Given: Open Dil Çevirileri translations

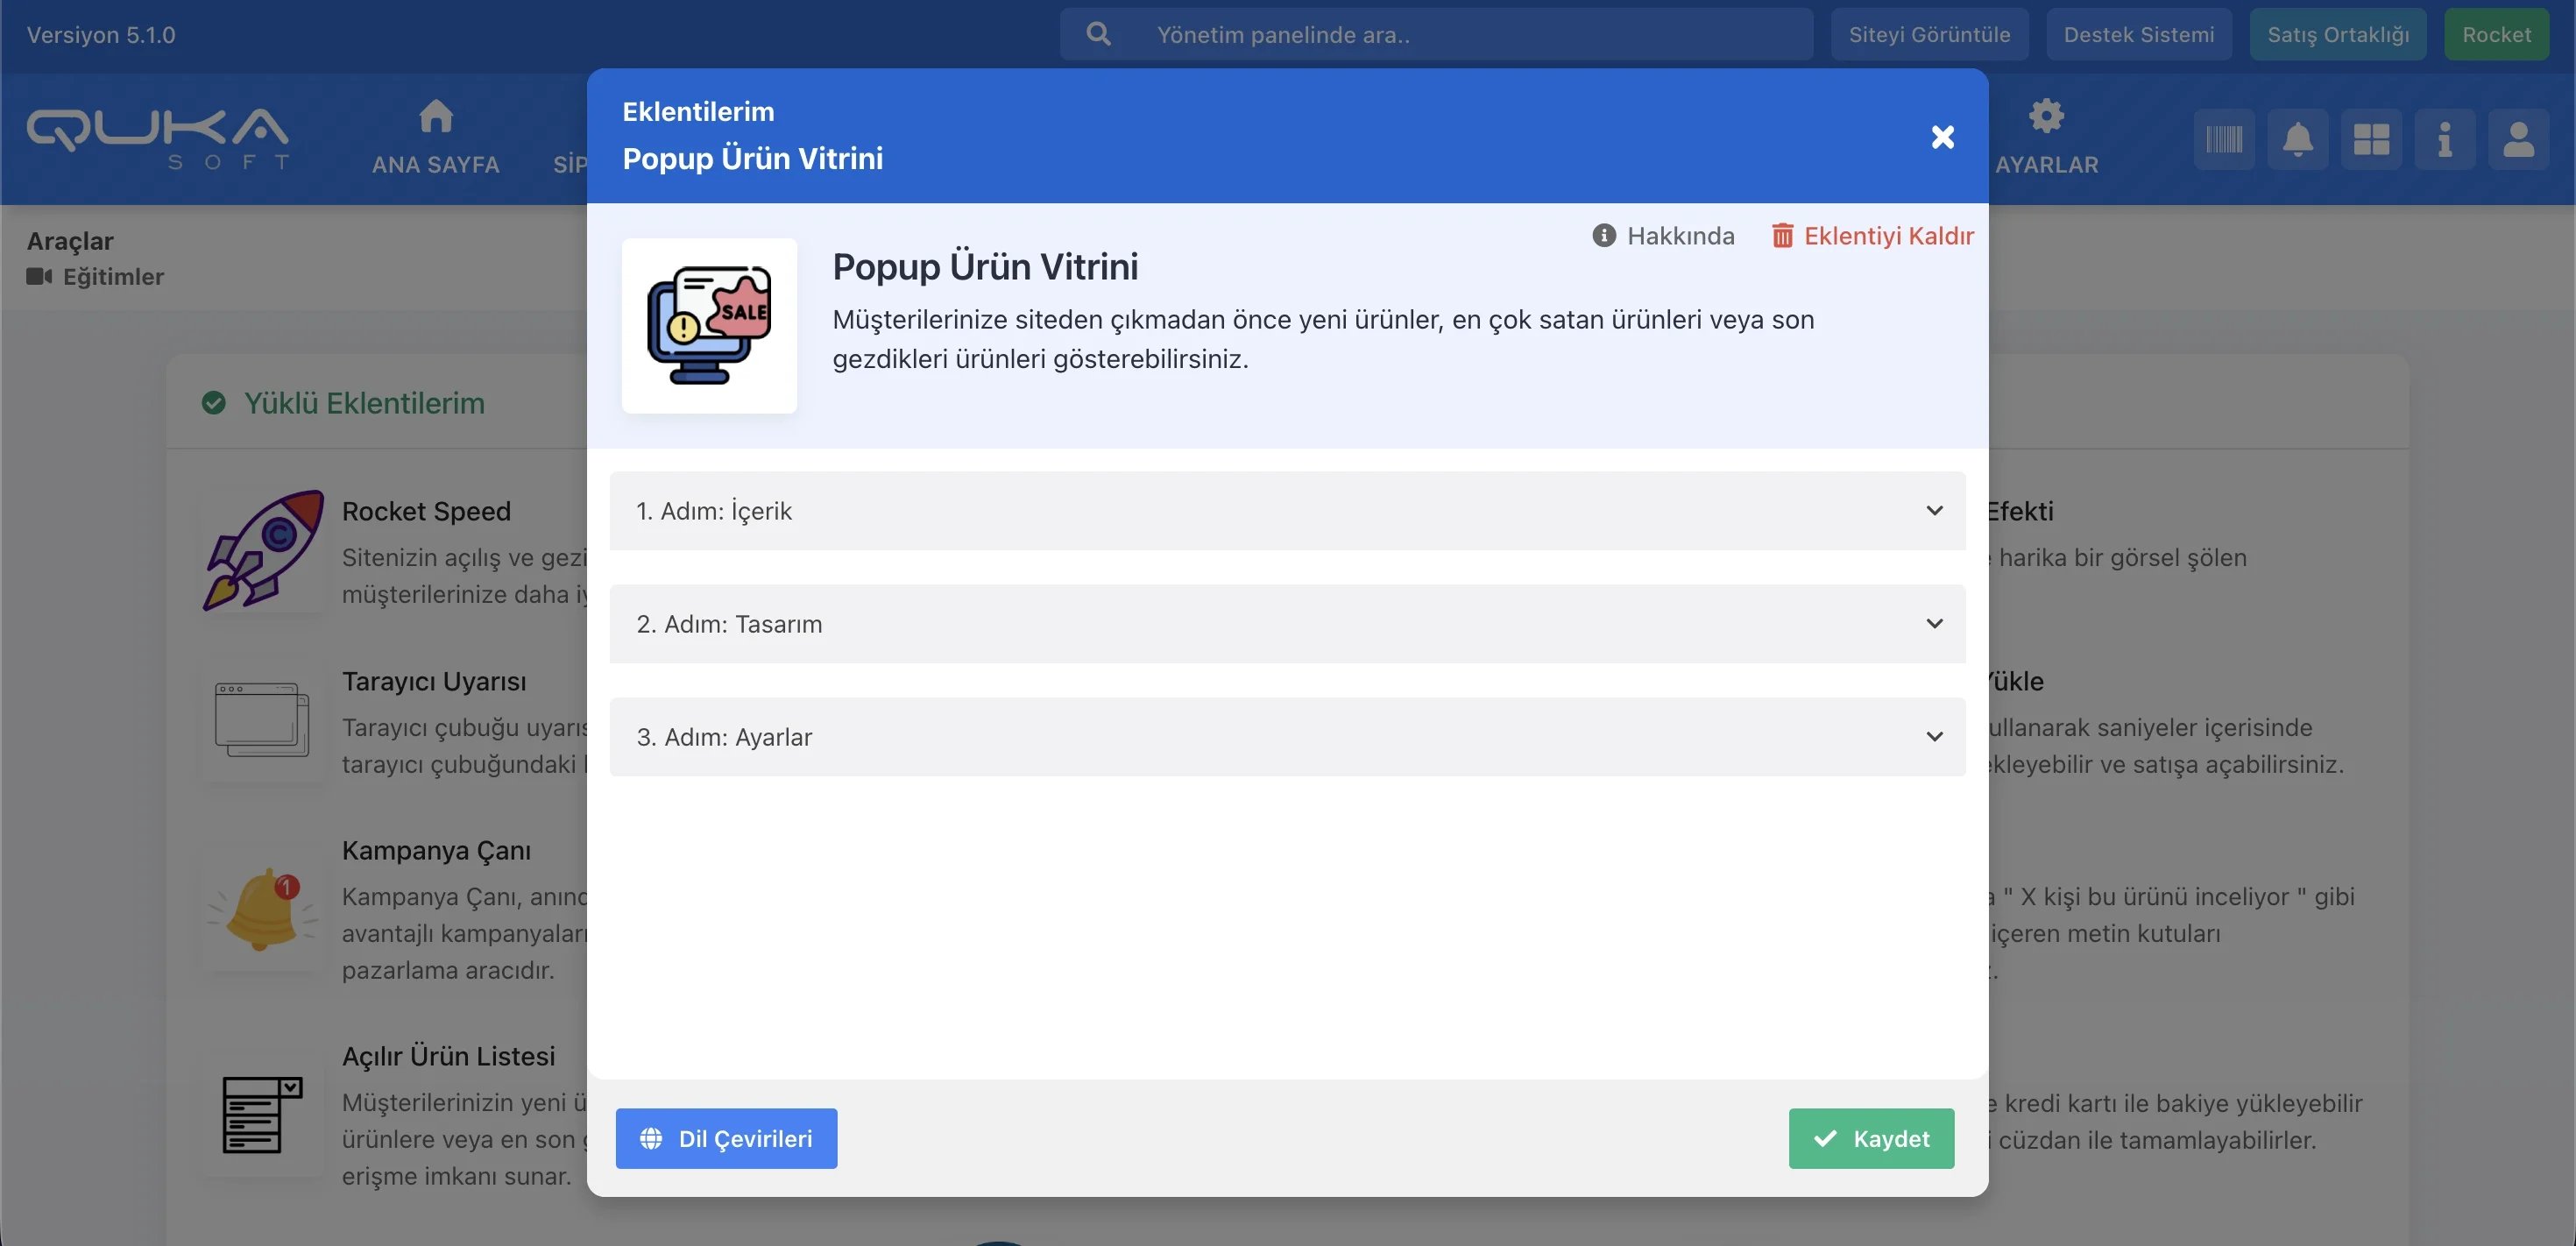Looking at the screenshot, I should 726,1138.
